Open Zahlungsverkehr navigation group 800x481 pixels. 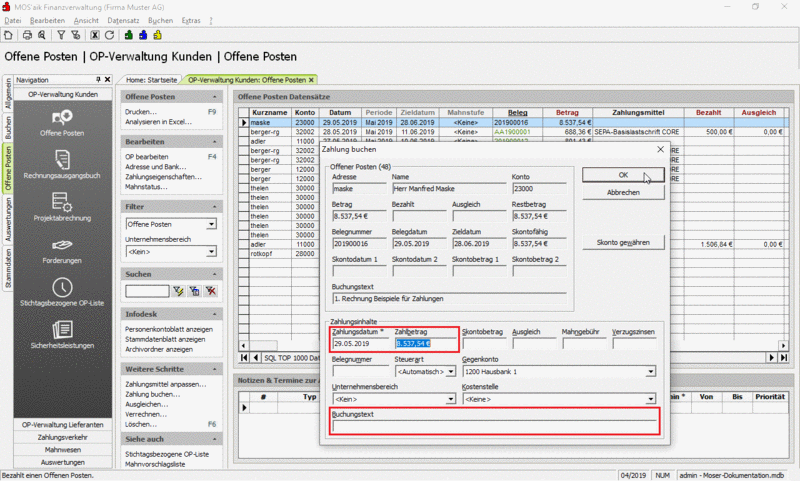click(x=62, y=438)
